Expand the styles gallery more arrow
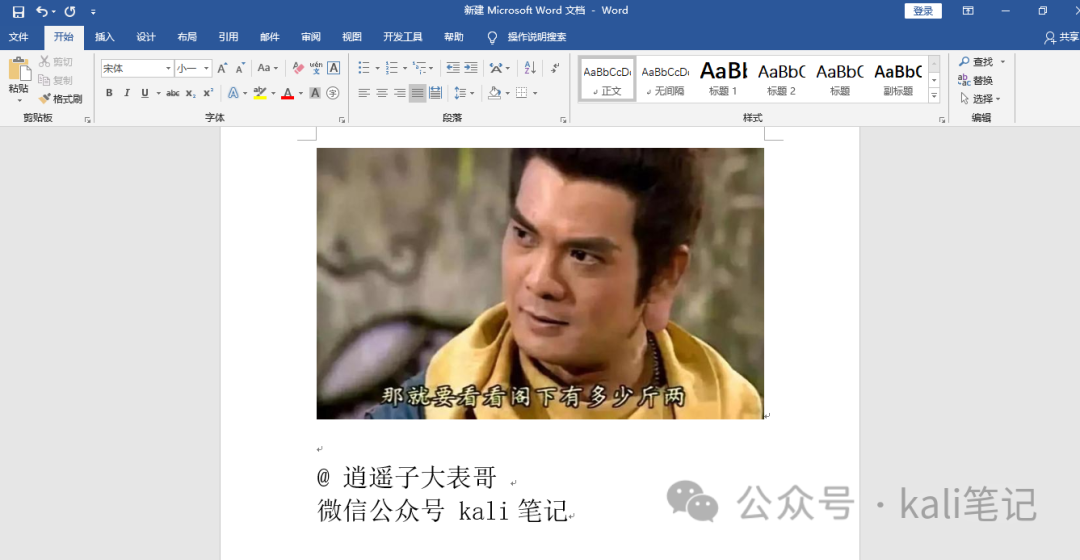 pyautogui.click(x=934, y=96)
